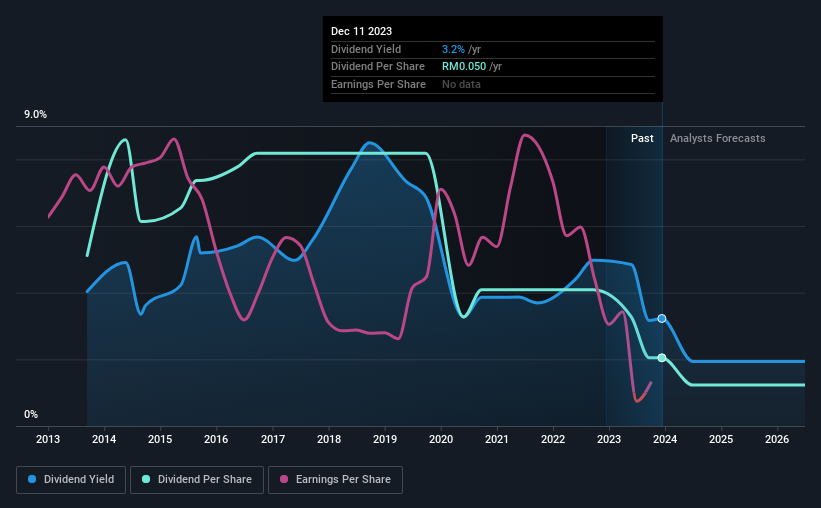The image size is (821, 508).
Task: Click the 2021 x-axis label
Action: point(496,439)
